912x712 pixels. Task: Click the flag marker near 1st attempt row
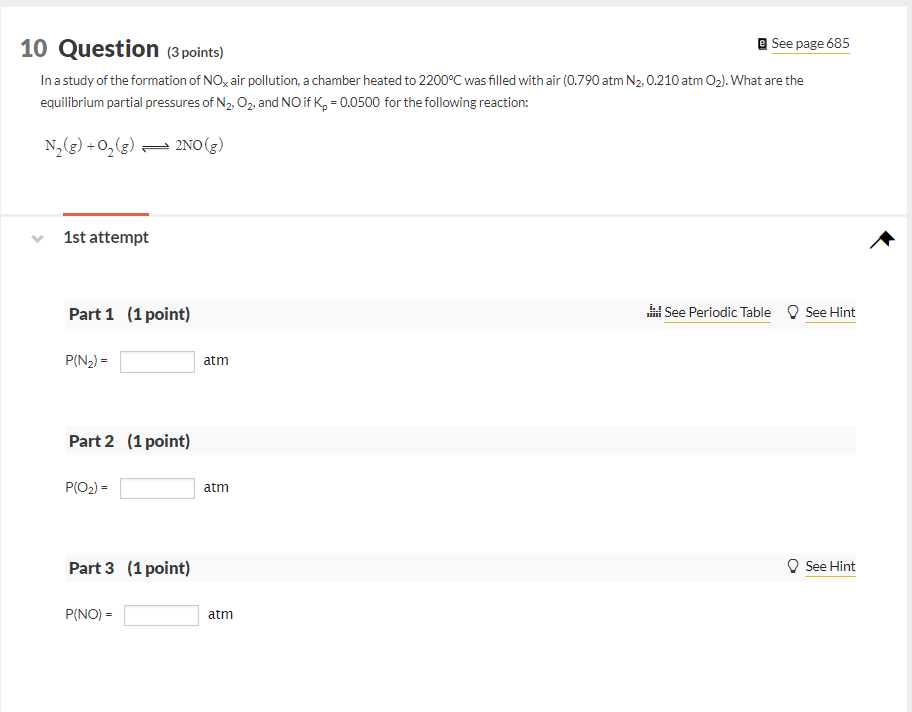pyautogui.click(x=881, y=239)
